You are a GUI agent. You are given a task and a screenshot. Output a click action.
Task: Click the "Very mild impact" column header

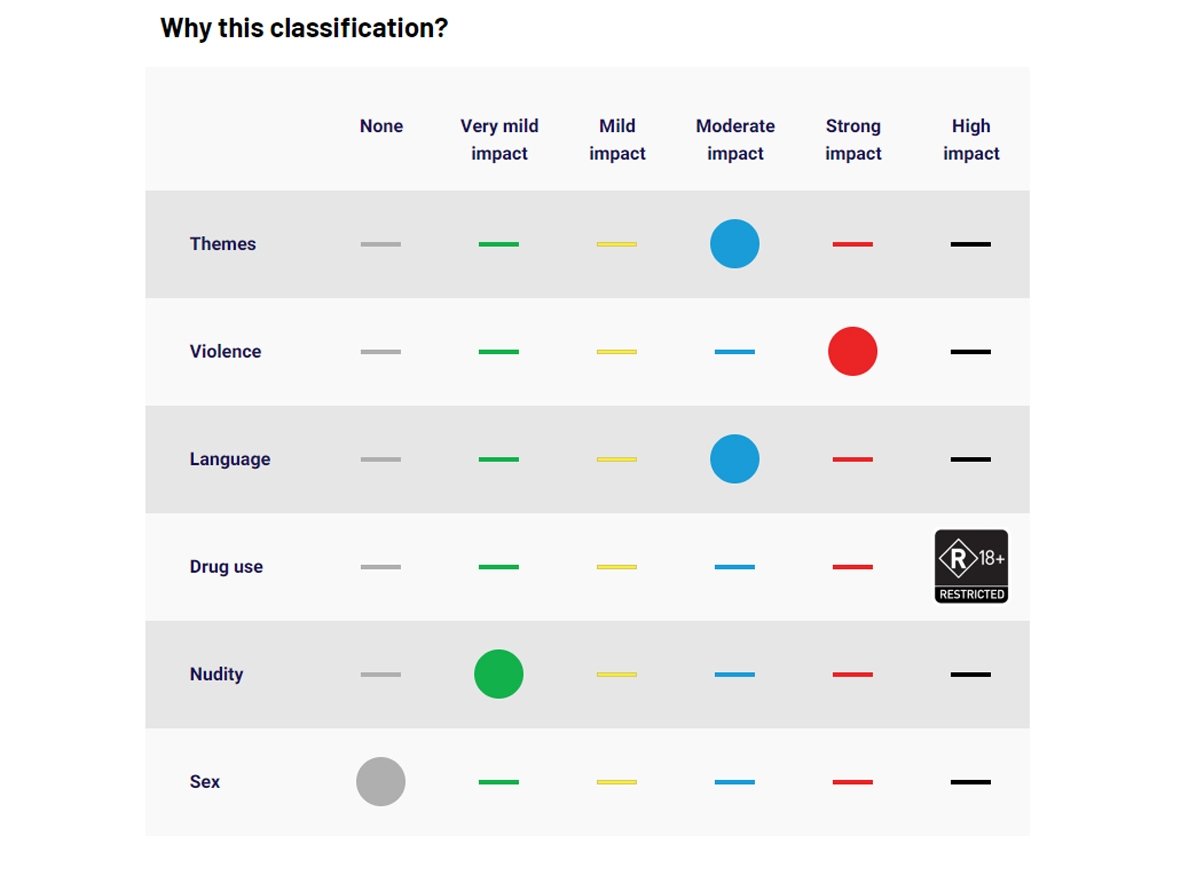click(x=499, y=140)
